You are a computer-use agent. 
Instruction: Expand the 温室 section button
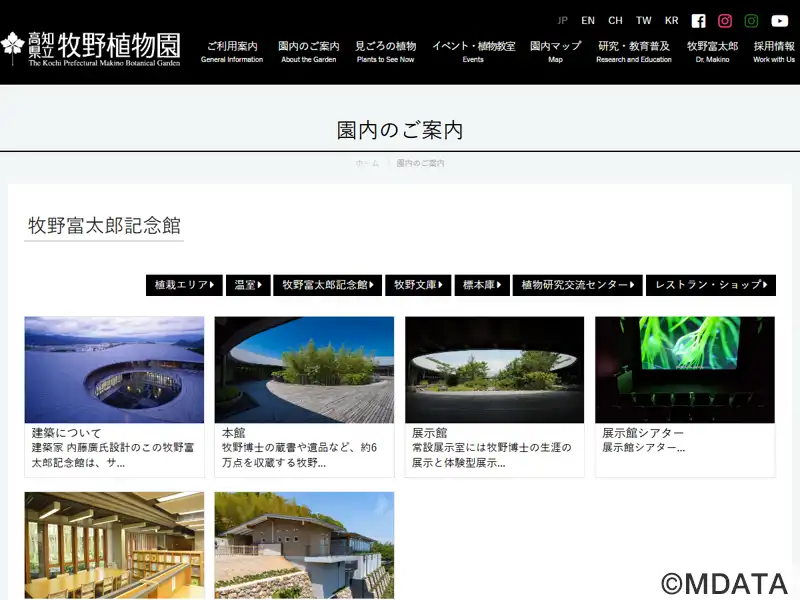tap(248, 285)
